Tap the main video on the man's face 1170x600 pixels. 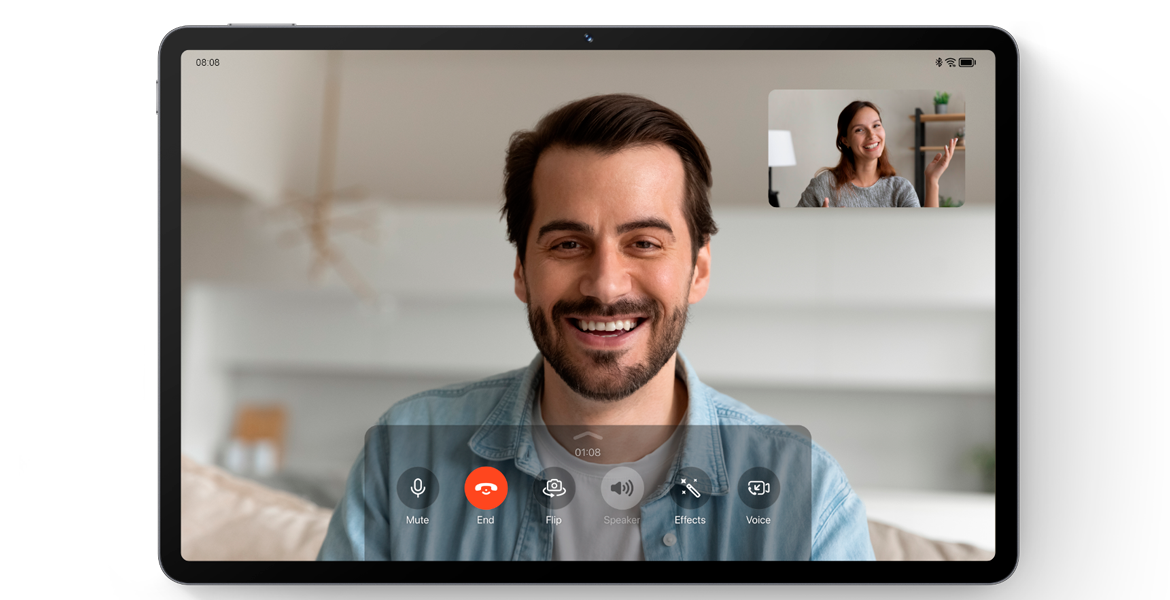coord(608,260)
